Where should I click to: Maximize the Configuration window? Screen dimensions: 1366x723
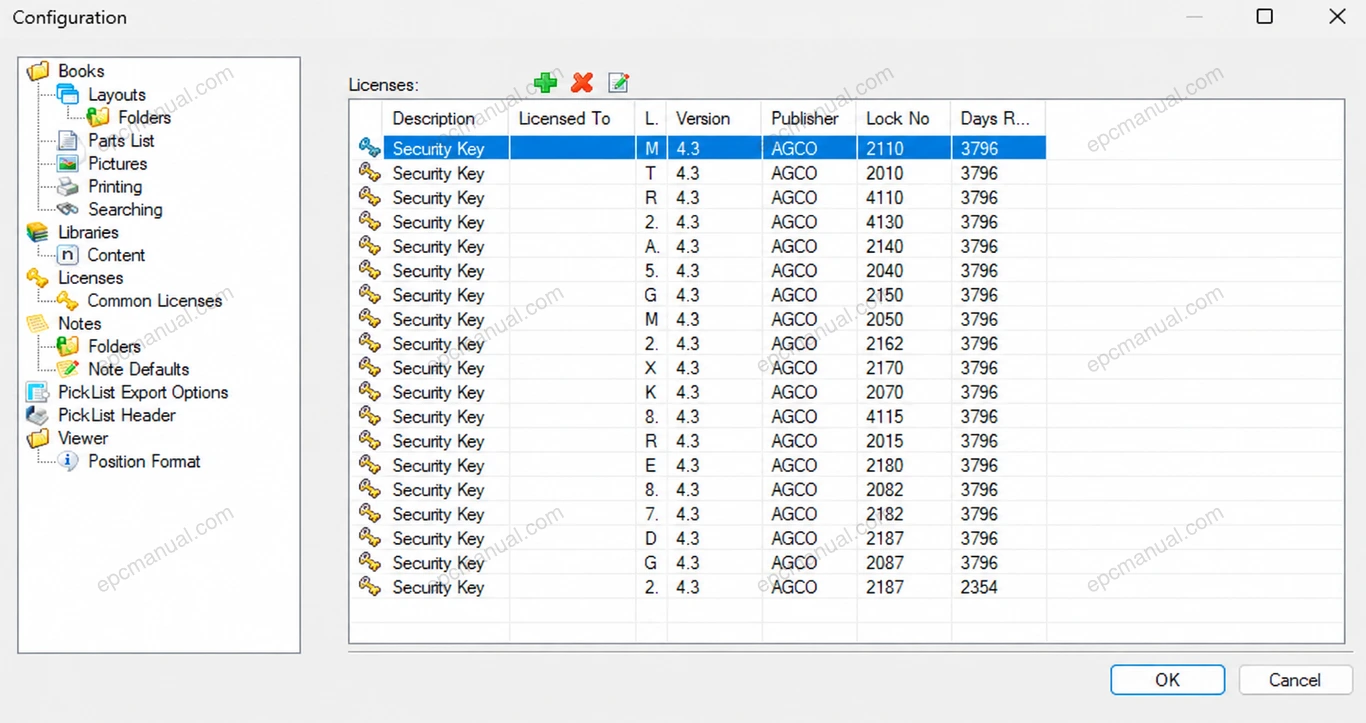[x=1264, y=17]
